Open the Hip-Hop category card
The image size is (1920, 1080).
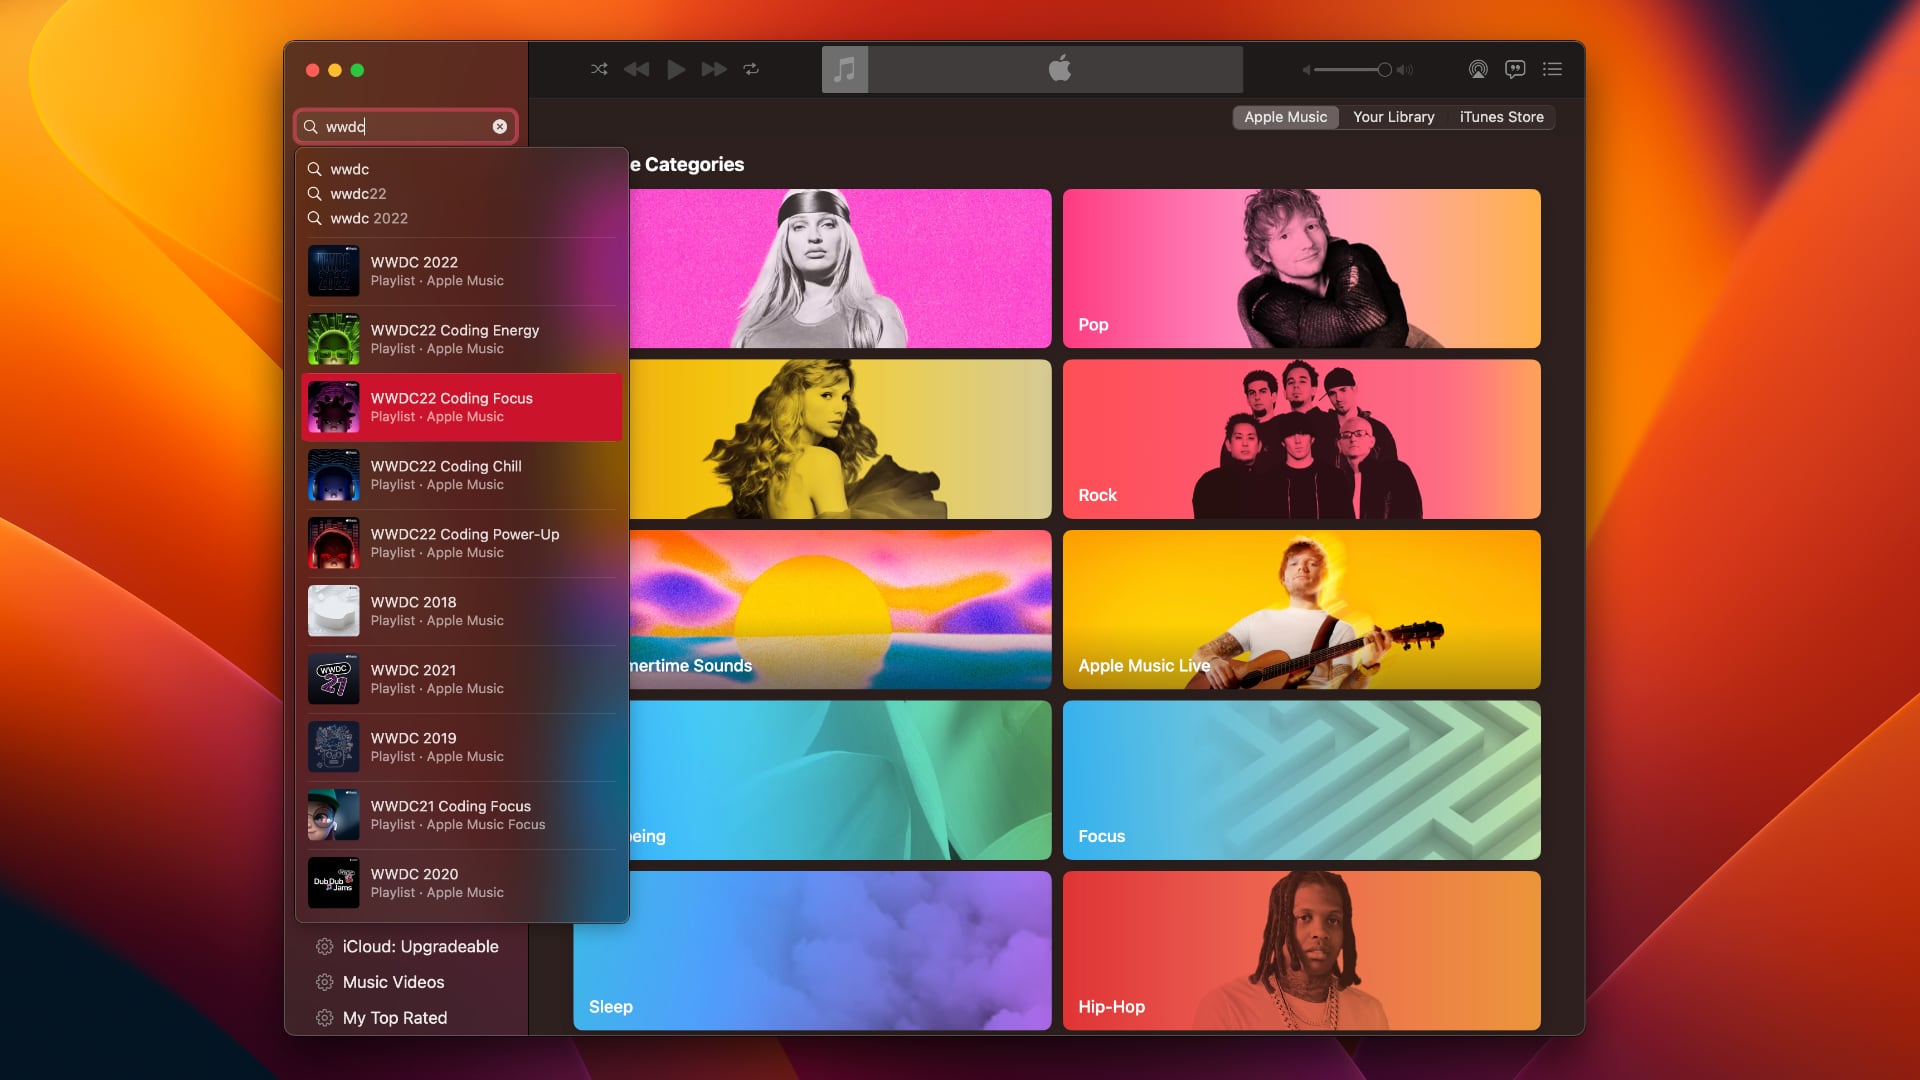coord(1301,950)
